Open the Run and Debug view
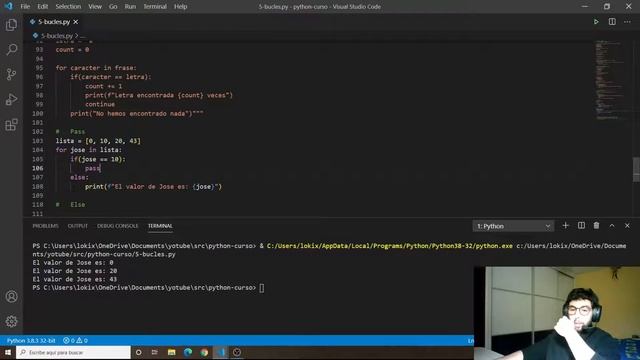 coord(11,100)
